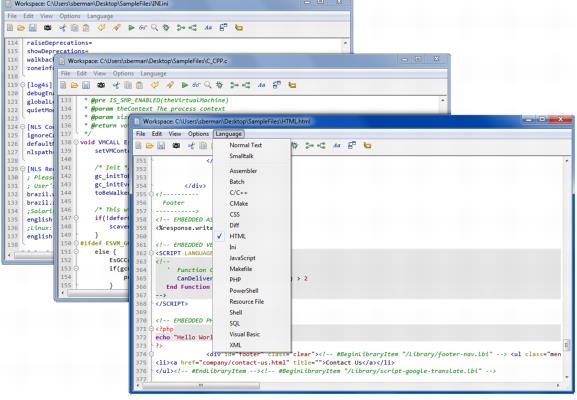The image size is (577, 400).
Task: Choose XML from the Language menu
Action: [x=252, y=345]
